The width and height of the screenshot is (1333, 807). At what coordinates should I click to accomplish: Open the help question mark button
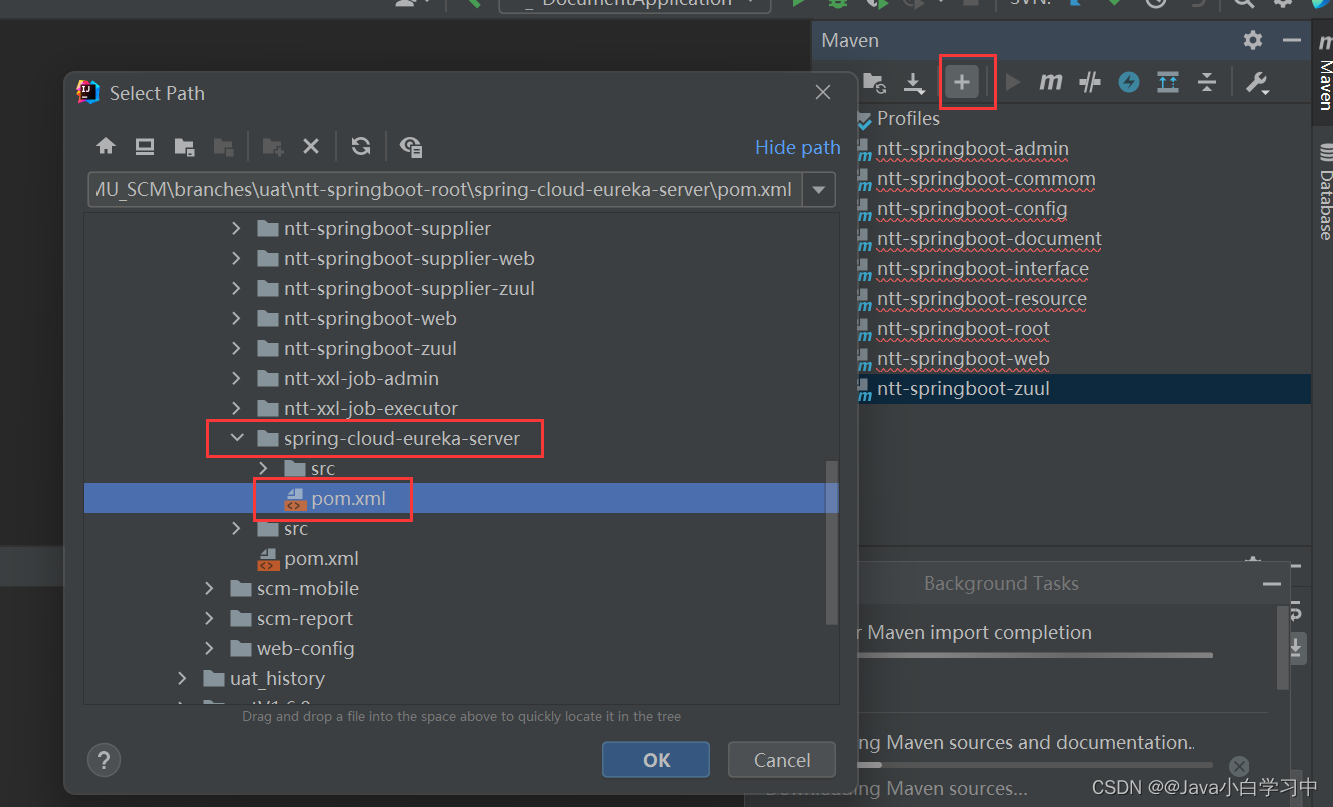tap(104, 760)
